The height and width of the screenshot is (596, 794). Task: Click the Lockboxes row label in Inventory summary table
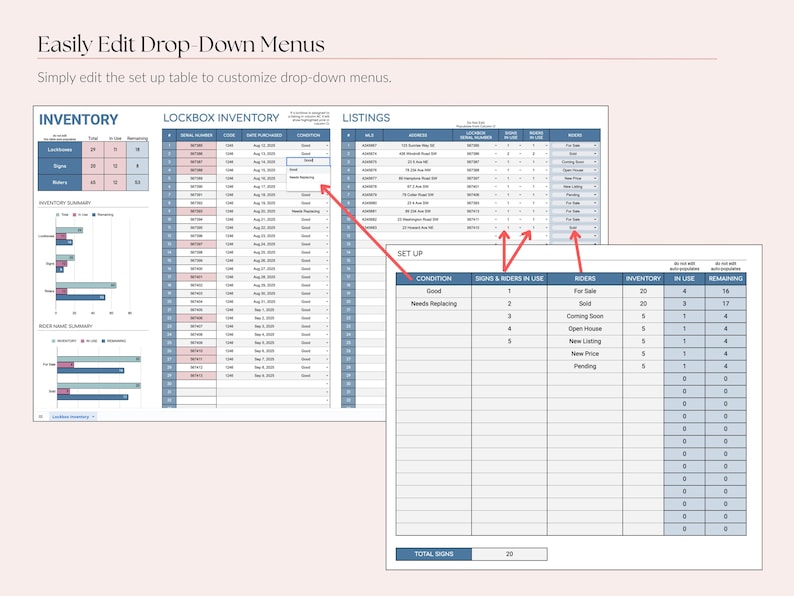[x=60, y=150]
